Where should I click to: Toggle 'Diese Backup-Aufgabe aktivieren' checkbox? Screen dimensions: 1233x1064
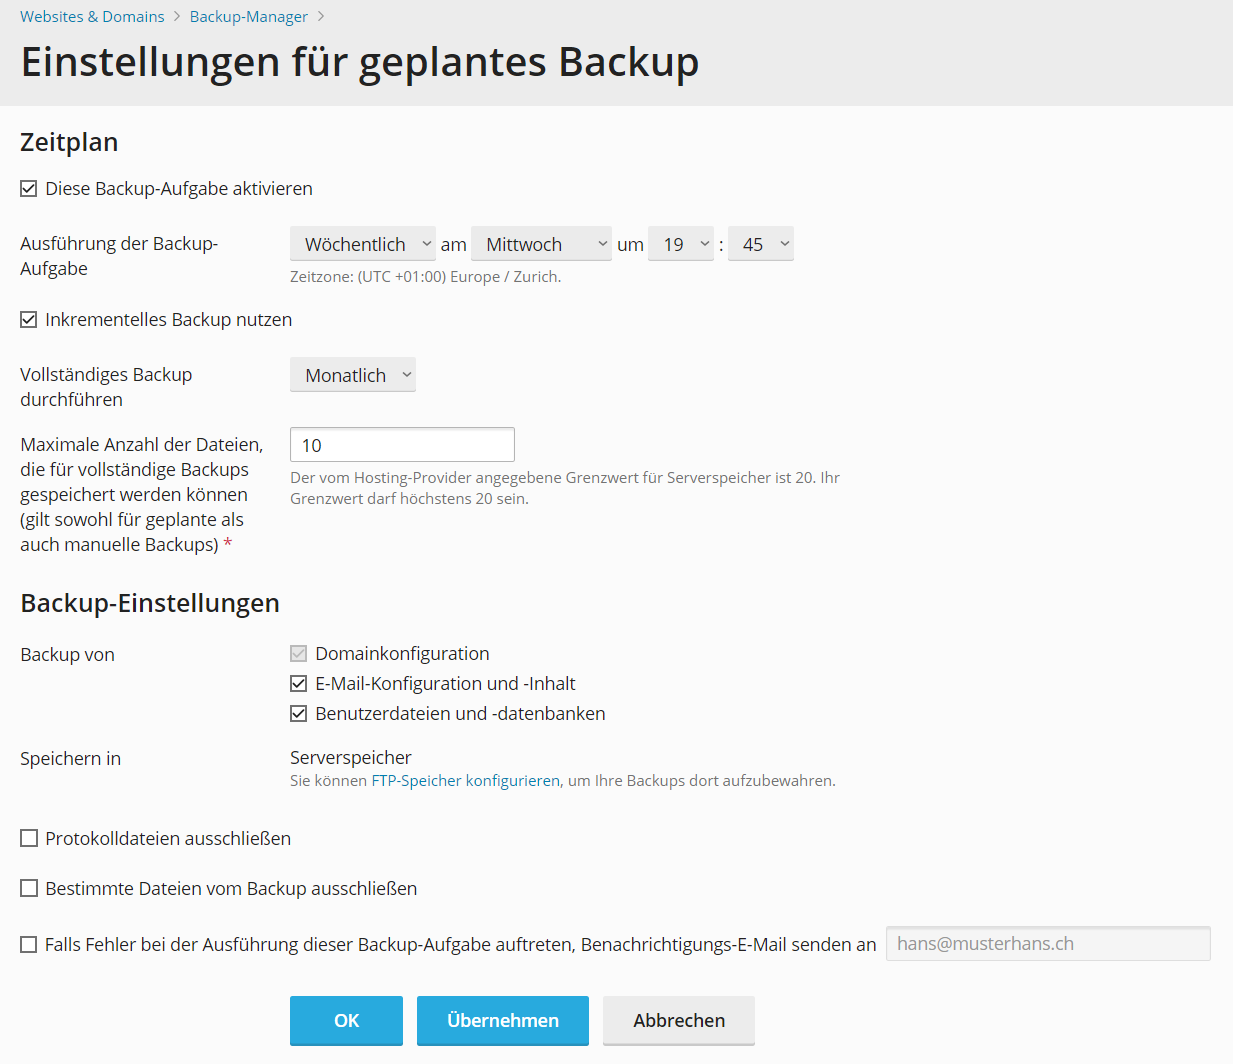[29, 189]
